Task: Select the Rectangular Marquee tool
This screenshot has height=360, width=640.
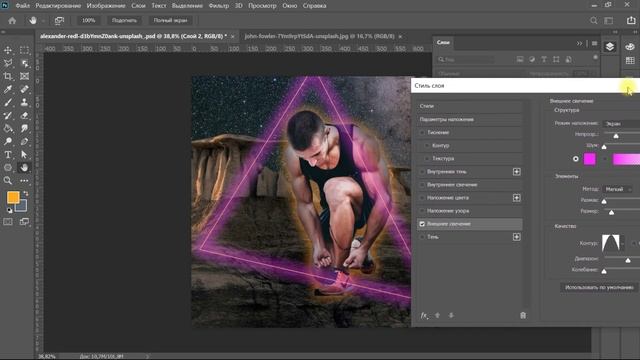Action: 24,50
